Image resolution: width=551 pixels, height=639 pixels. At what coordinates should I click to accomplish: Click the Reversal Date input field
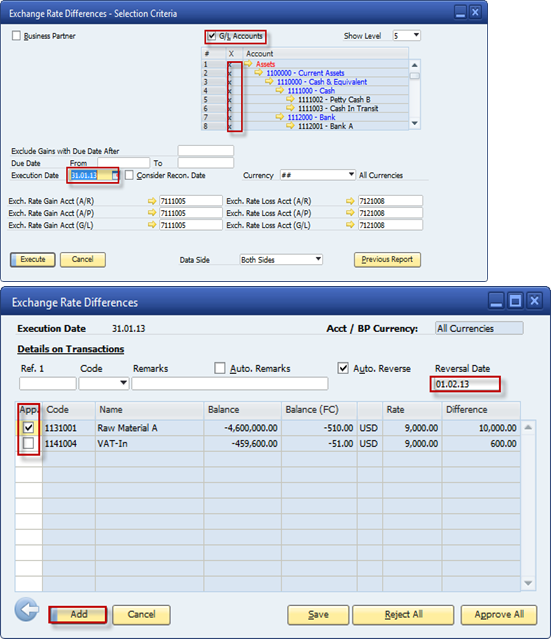point(465,384)
